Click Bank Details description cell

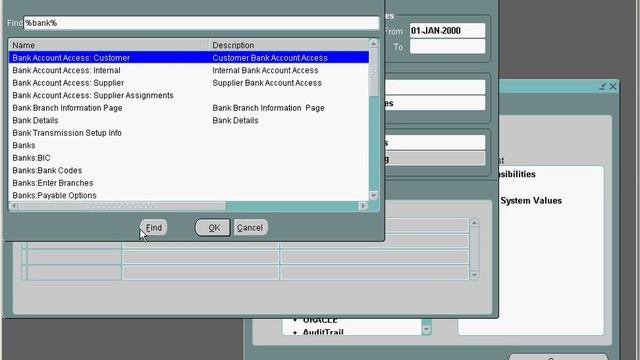coord(236,120)
